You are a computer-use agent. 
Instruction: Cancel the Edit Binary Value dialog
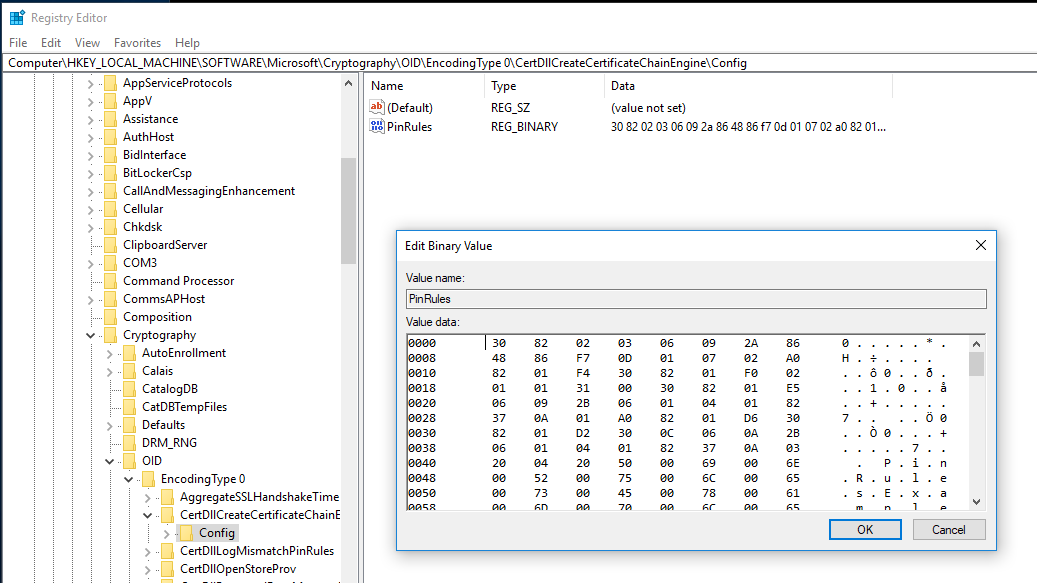(x=947, y=529)
